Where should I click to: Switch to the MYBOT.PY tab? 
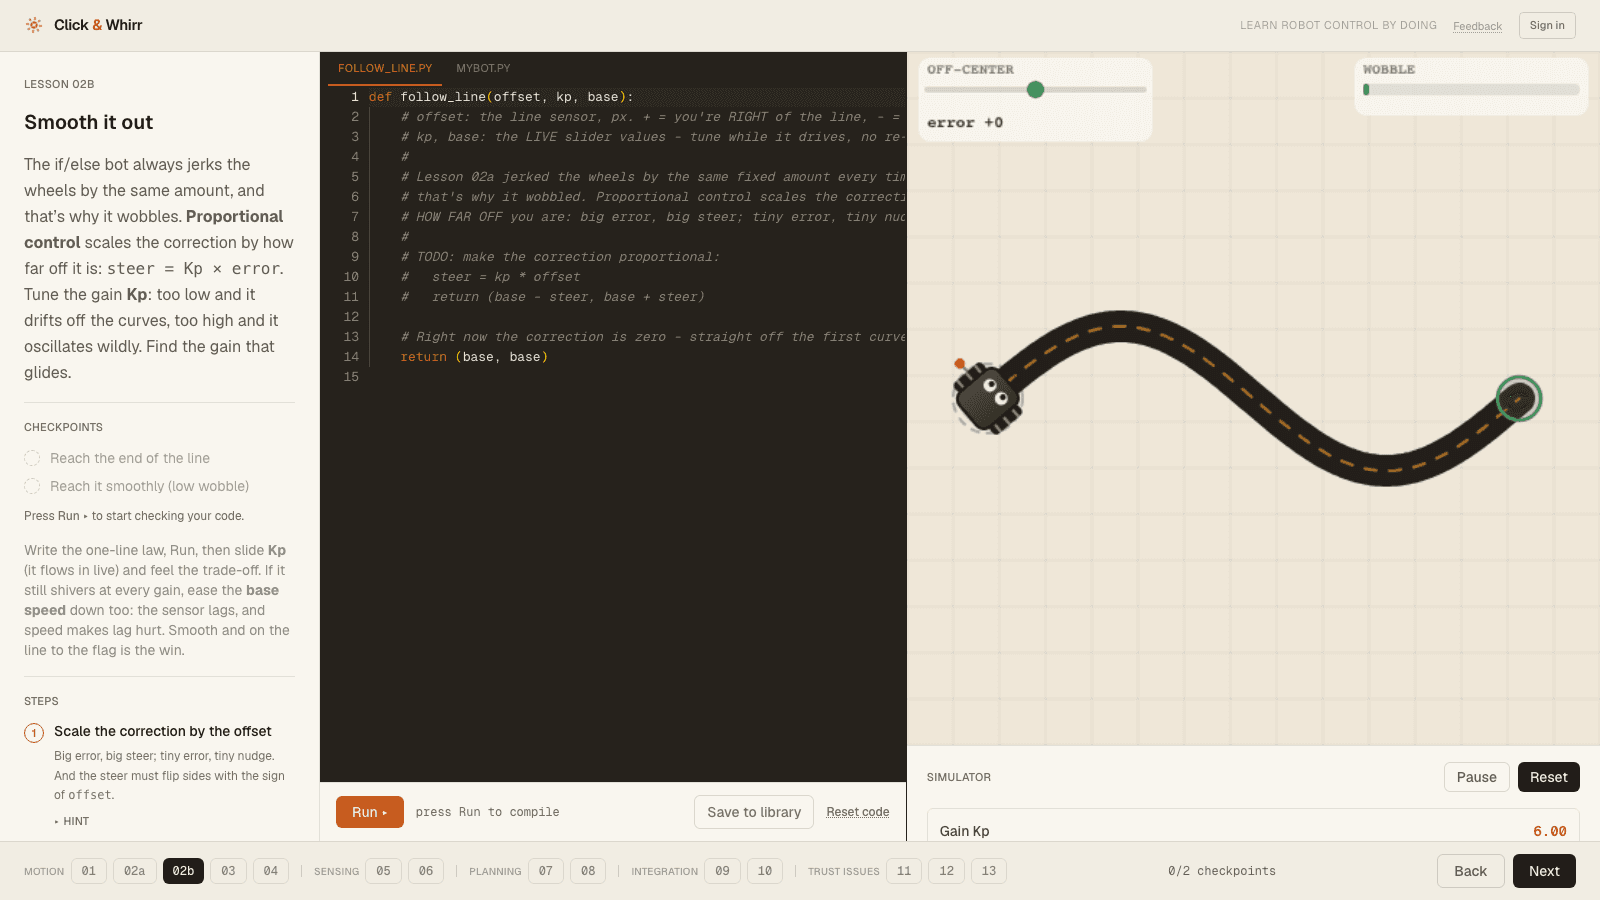pyautogui.click(x=483, y=68)
